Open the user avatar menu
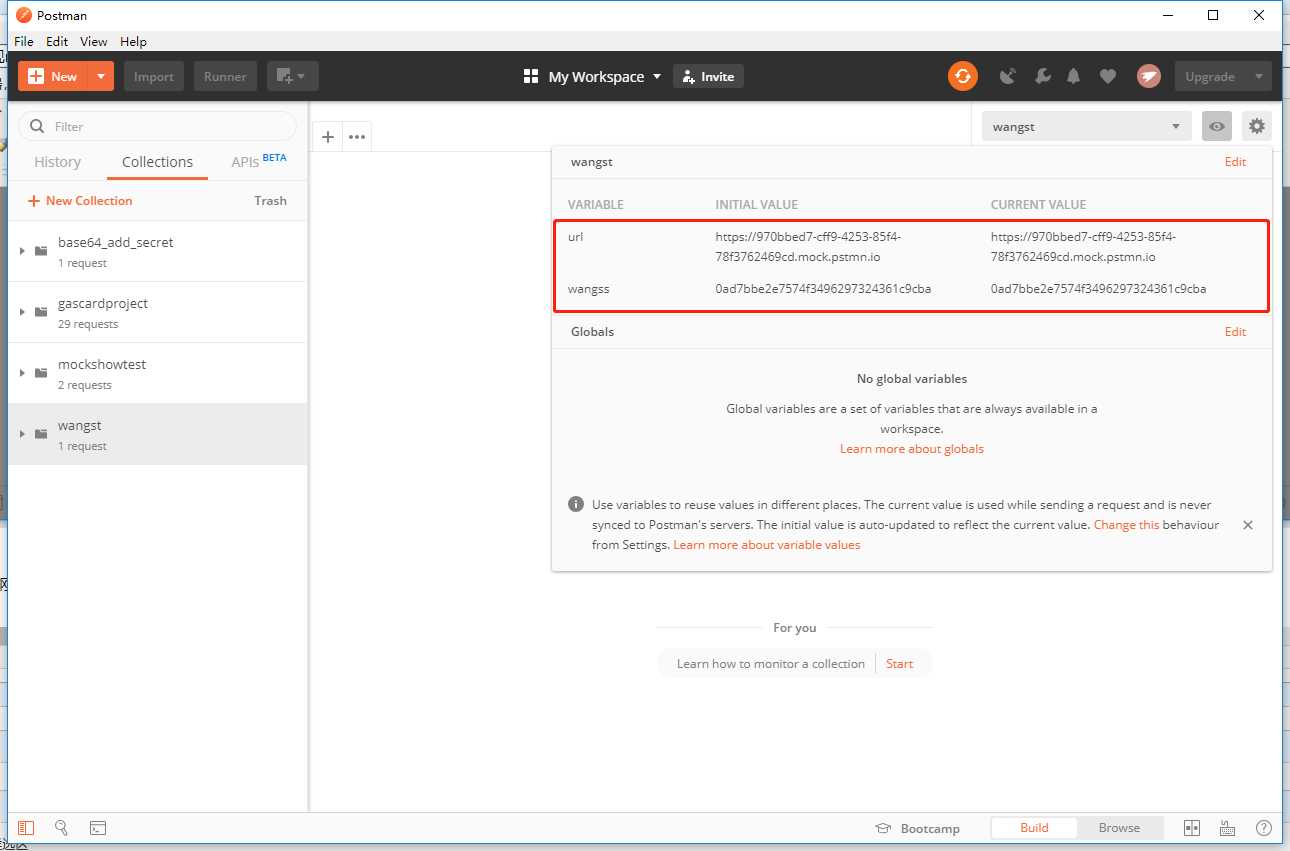Viewport: 1290px width, 851px height. (1148, 76)
